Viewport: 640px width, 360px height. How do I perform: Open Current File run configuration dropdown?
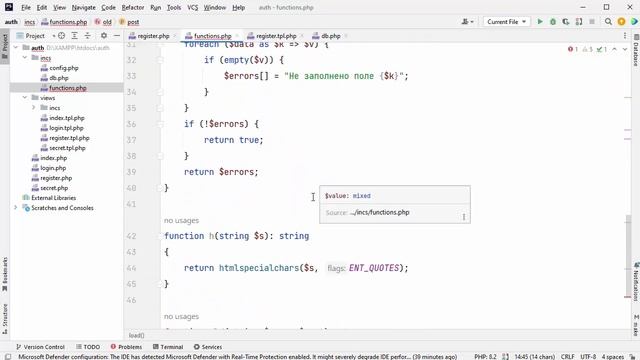click(506, 22)
